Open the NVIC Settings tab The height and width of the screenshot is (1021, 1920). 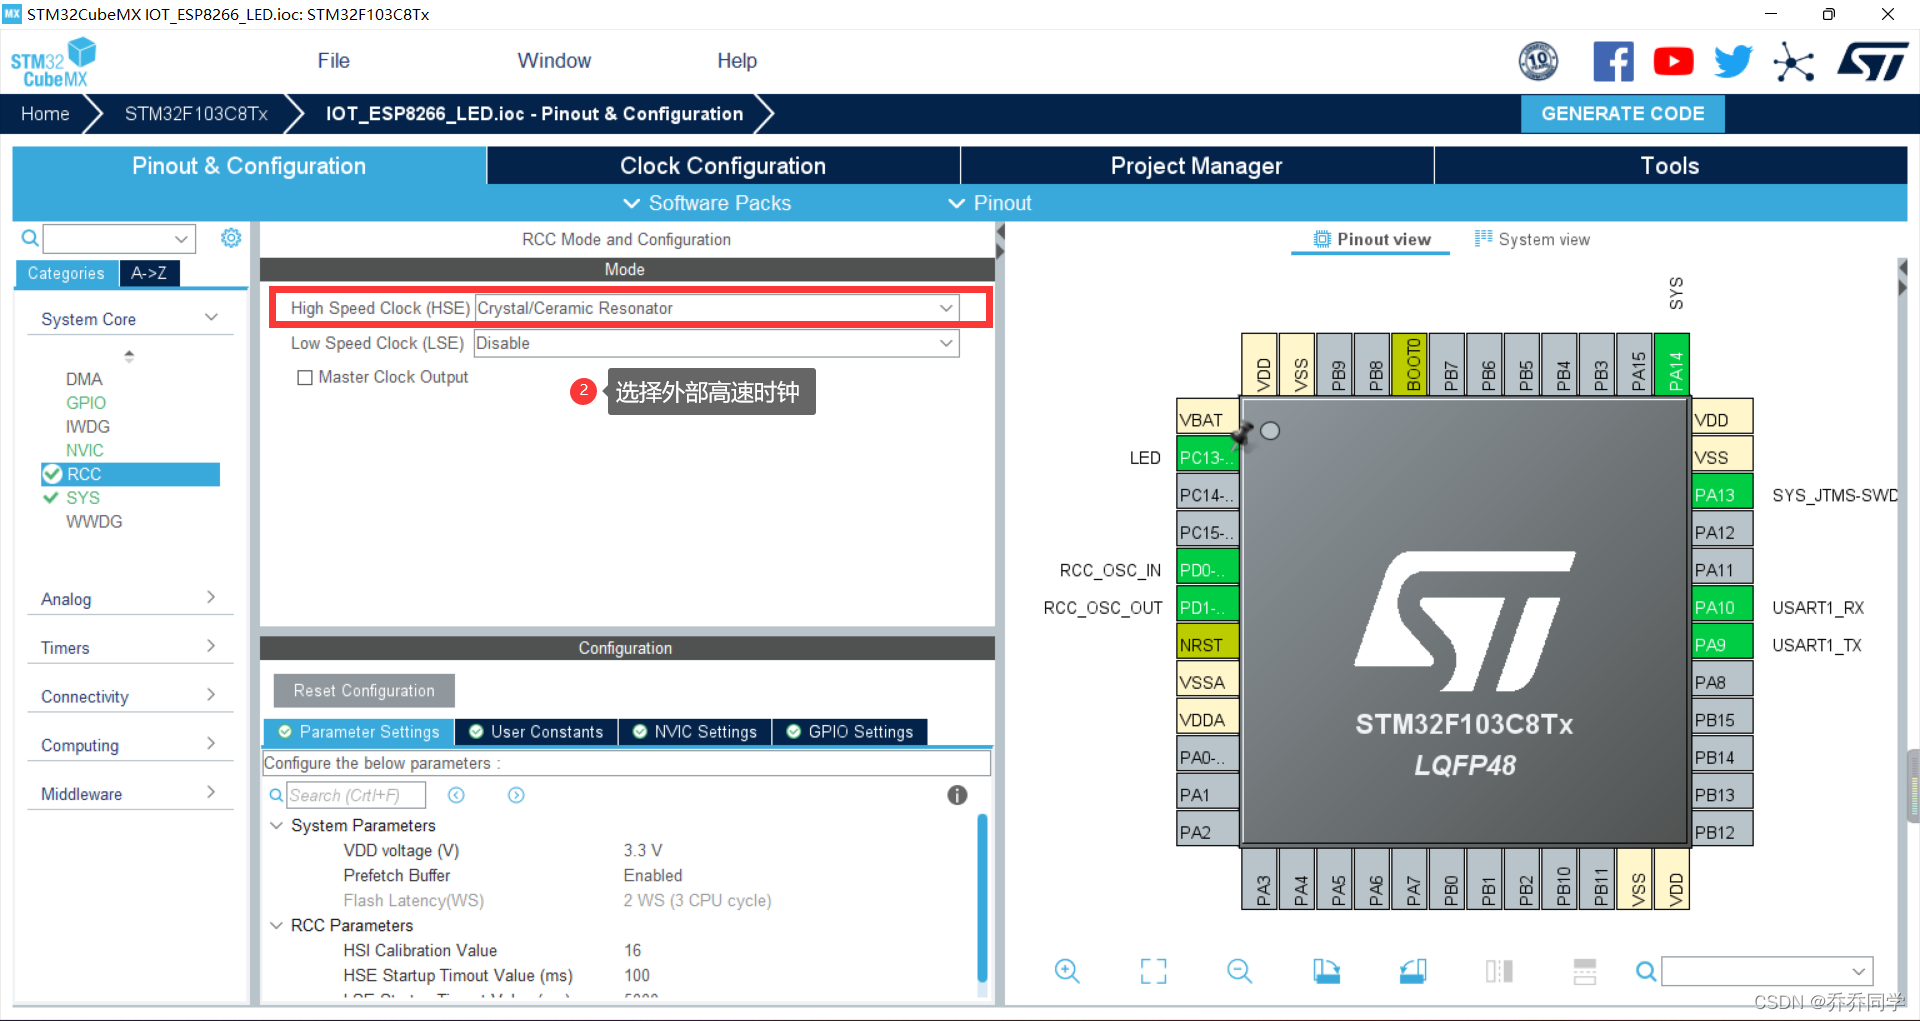click(695, 732)
